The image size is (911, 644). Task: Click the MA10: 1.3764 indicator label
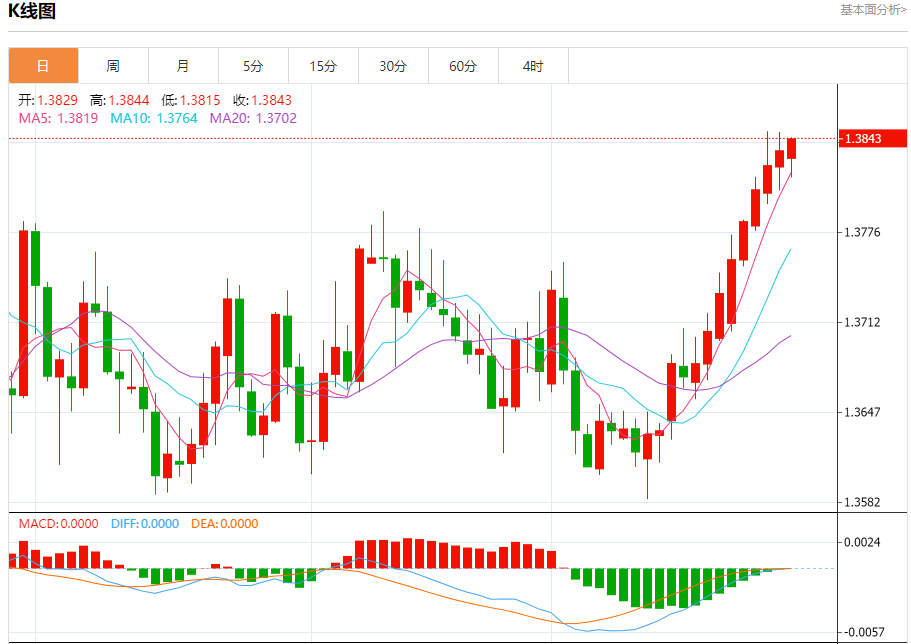pos(154,118)
